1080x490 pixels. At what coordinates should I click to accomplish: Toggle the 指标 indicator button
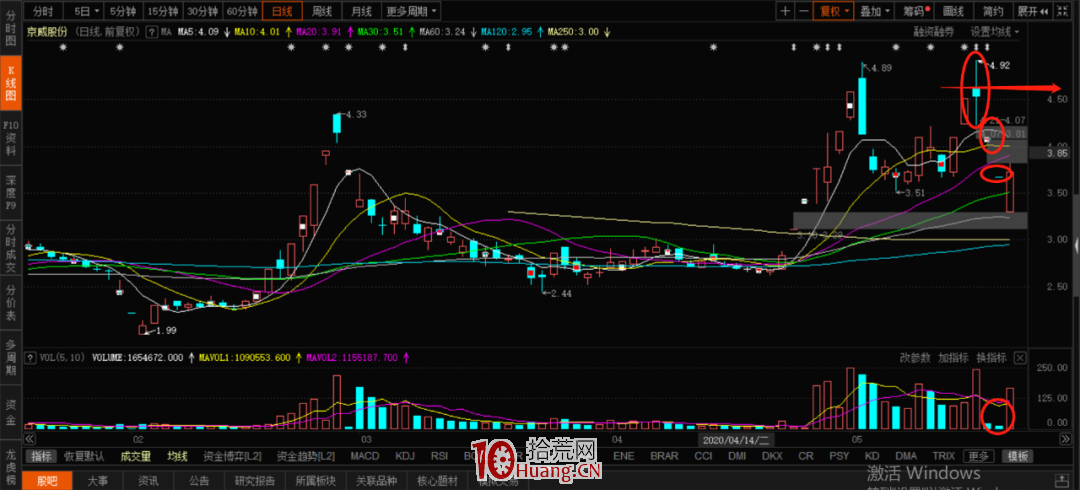click(41, 456)
